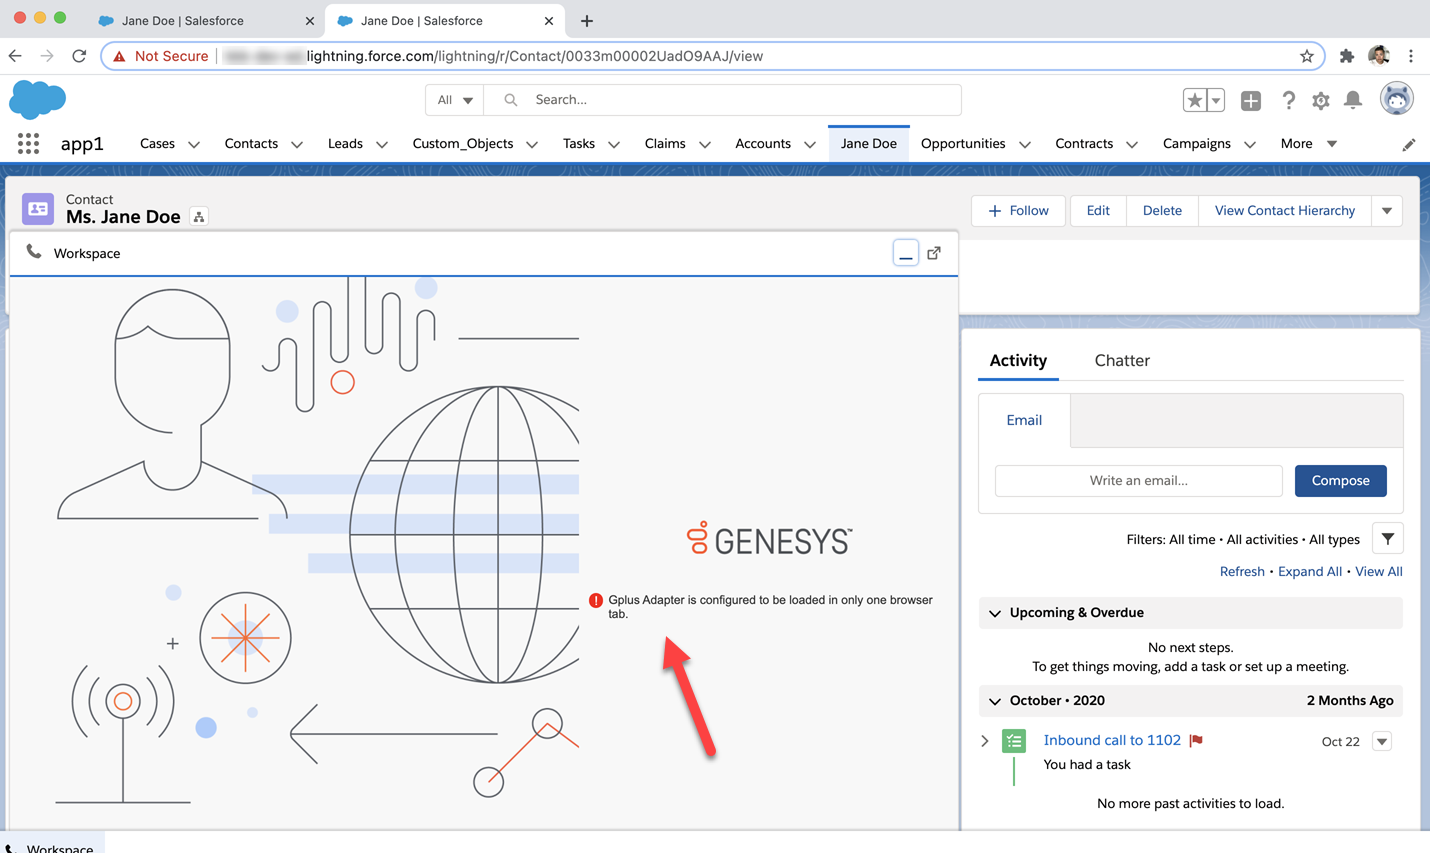Click the Contact record icon
The width and height of the screenshot is (1430, 853).
coord(38,209)
